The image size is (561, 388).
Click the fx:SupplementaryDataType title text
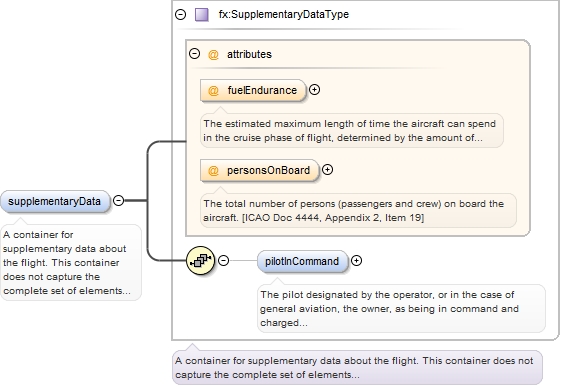pos(284,14)
